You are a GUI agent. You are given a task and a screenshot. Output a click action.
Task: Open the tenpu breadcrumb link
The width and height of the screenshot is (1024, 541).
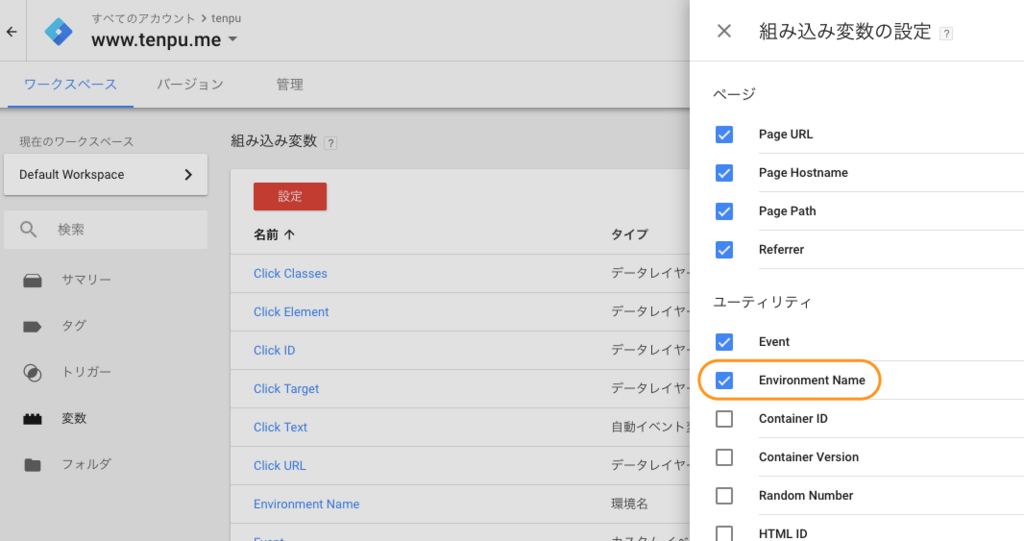pyautogui.click(x=226, y=18)
